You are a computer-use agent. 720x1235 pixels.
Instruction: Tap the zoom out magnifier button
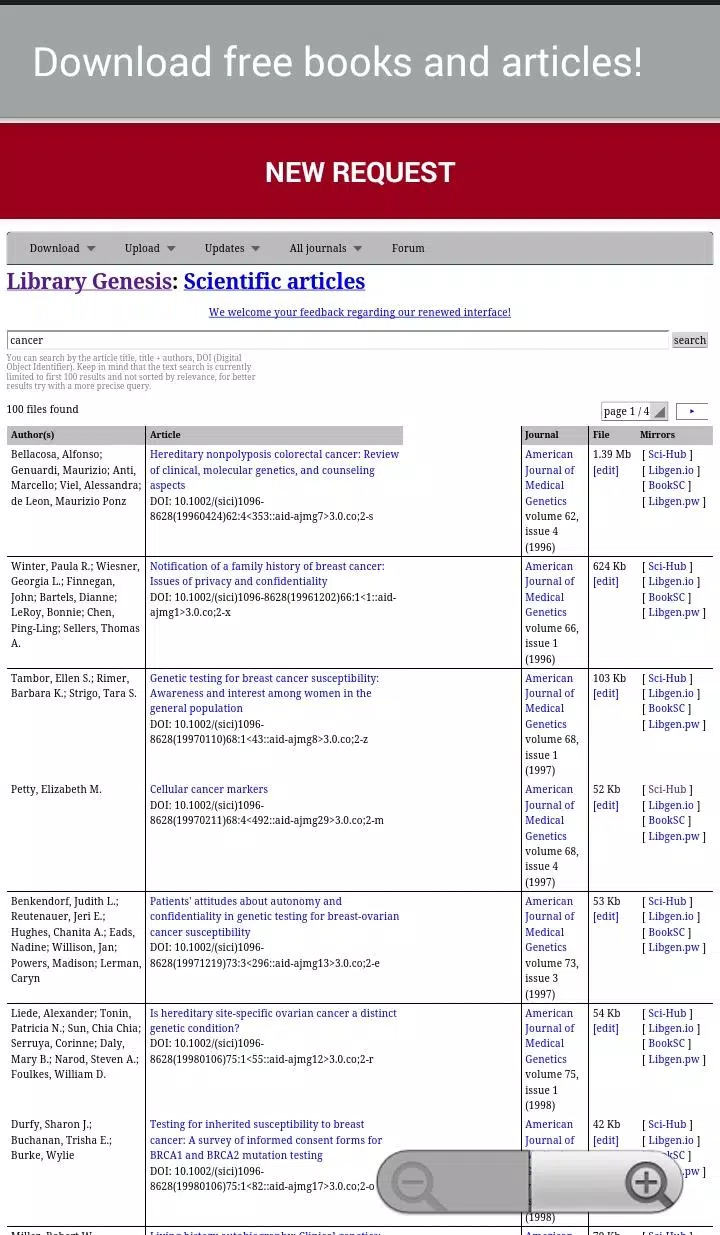click(452, 1181)
